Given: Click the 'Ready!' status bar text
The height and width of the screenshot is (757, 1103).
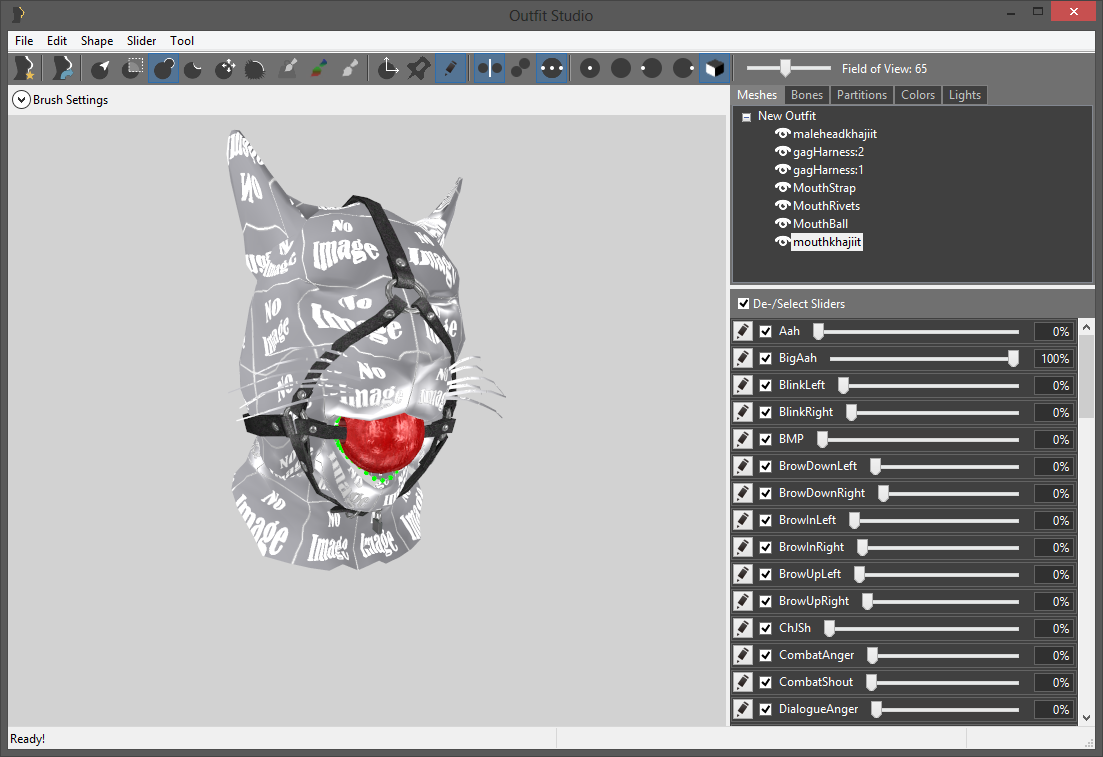Looking at the screenshot, I should click(x=27, y=739).
